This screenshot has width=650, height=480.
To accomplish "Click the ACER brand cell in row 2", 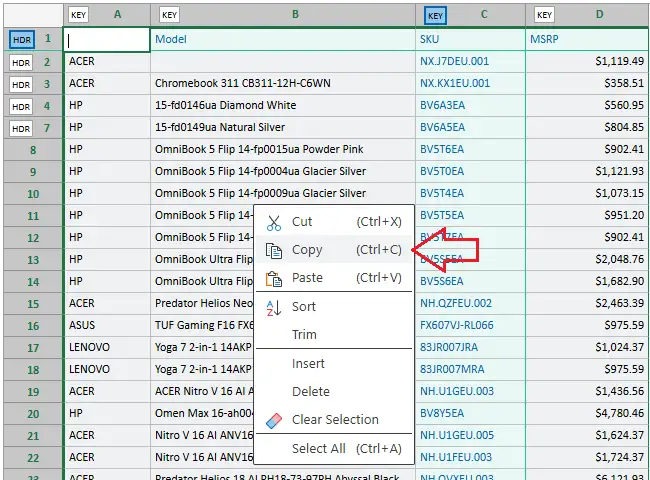I will 107,62.
